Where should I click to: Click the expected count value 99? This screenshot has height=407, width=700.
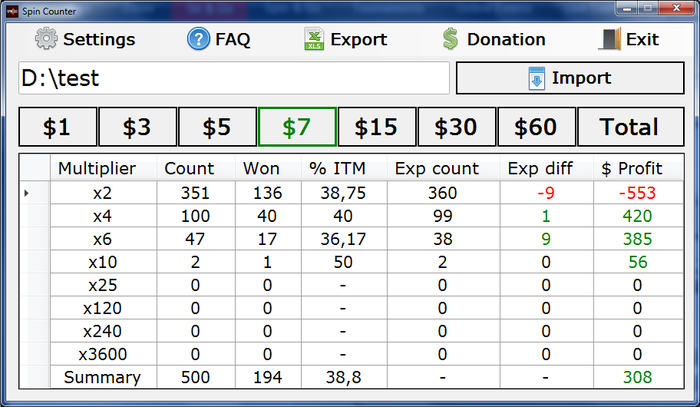click(x=442, y=216)
